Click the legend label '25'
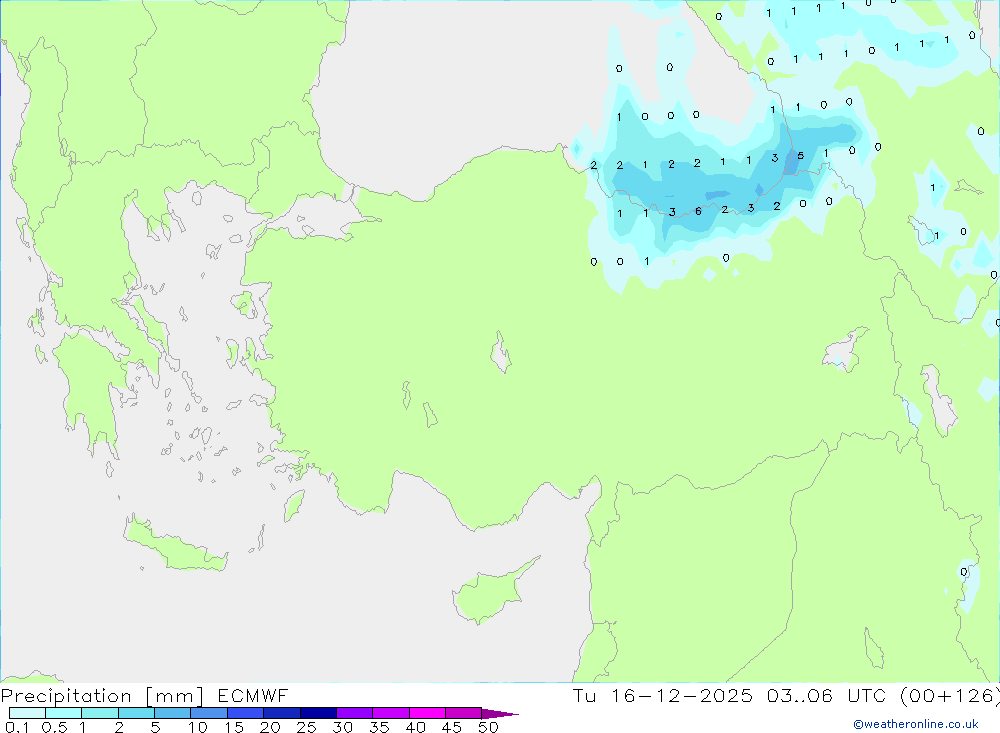The width and height of the screenshot is (1000, 733). [306, 727]
